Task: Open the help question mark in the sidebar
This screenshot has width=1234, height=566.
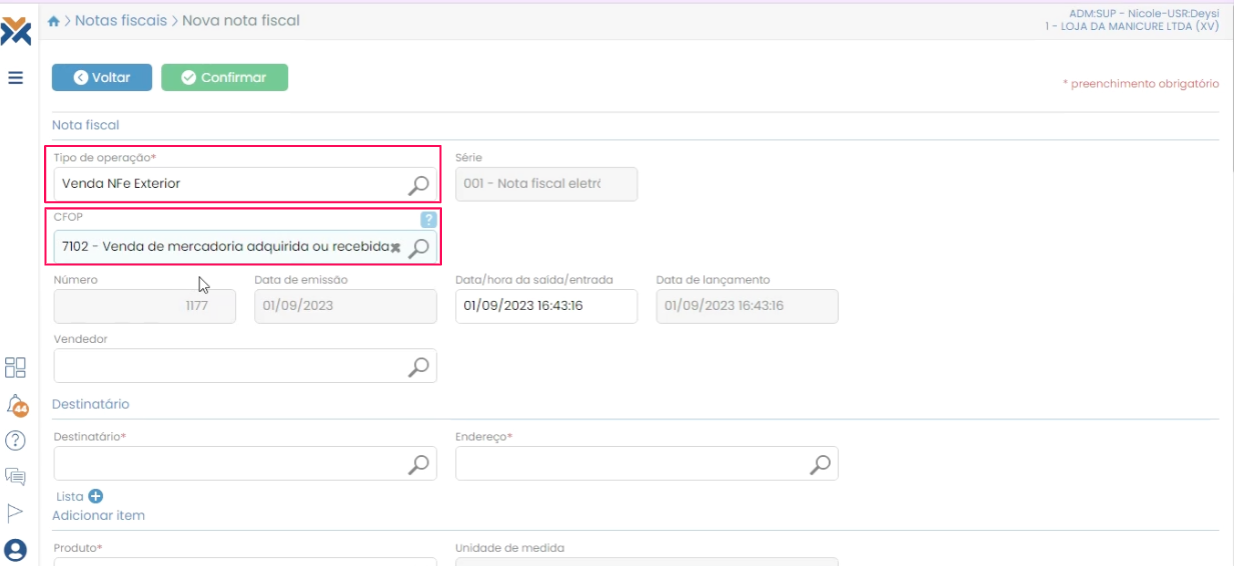Action: click(x=15, y=440)
